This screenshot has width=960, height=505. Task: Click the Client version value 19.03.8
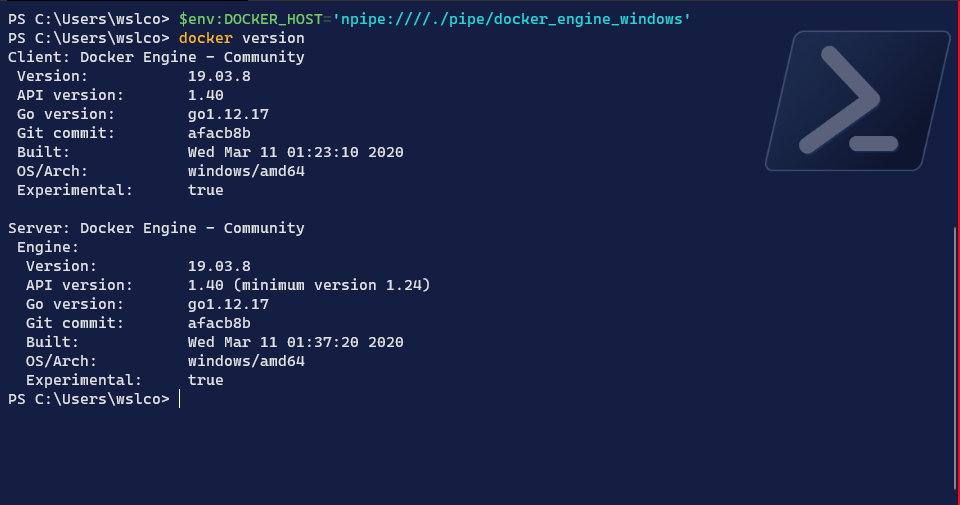219,76
